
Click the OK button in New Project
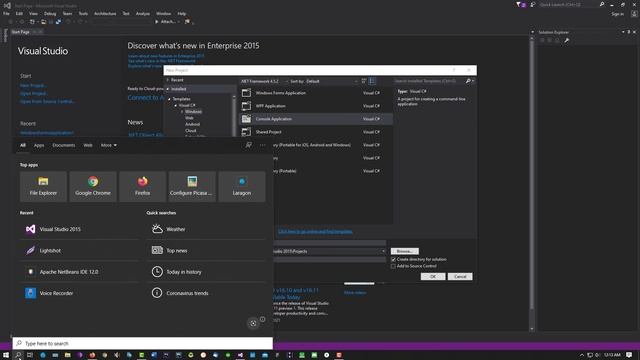(433, 276)
